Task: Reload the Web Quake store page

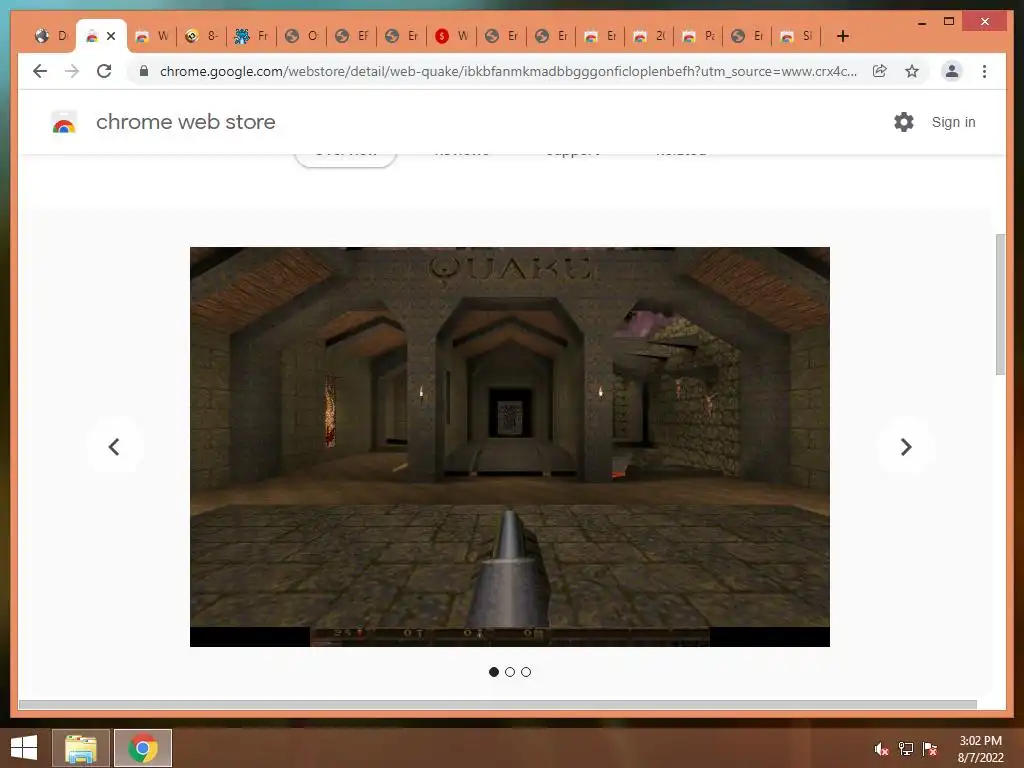Action: tap(104, 71)
